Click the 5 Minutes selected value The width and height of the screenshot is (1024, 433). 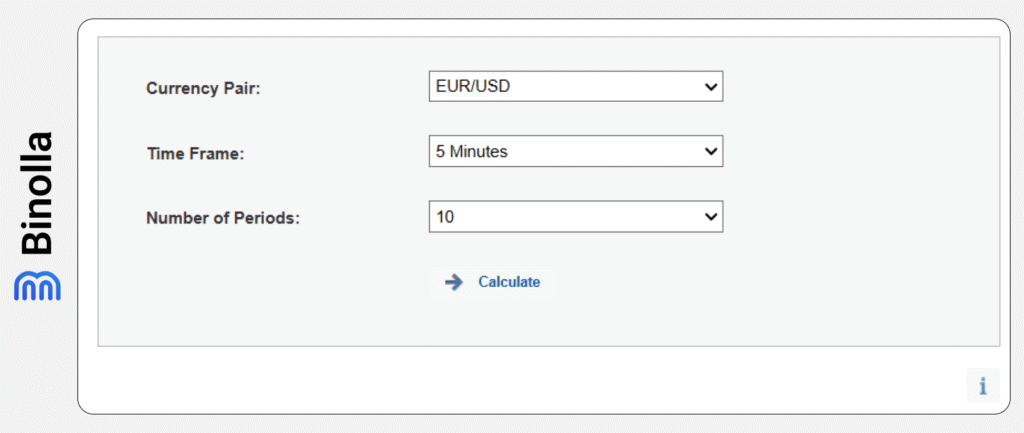[x=472, y=152]
